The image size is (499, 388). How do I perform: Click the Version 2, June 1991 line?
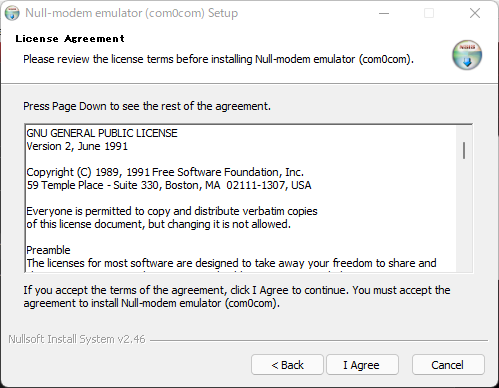(77, 146)
